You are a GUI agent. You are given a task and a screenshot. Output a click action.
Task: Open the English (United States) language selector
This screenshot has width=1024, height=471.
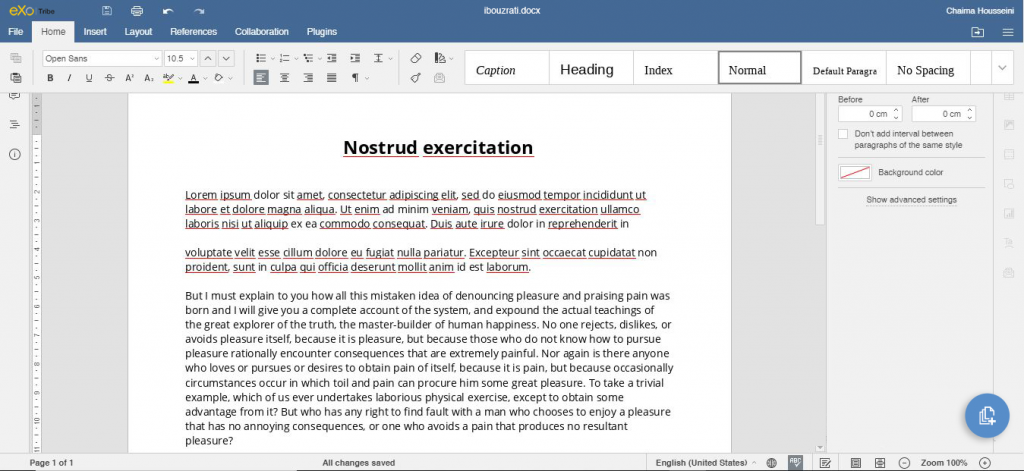click(x=706, y=463)
